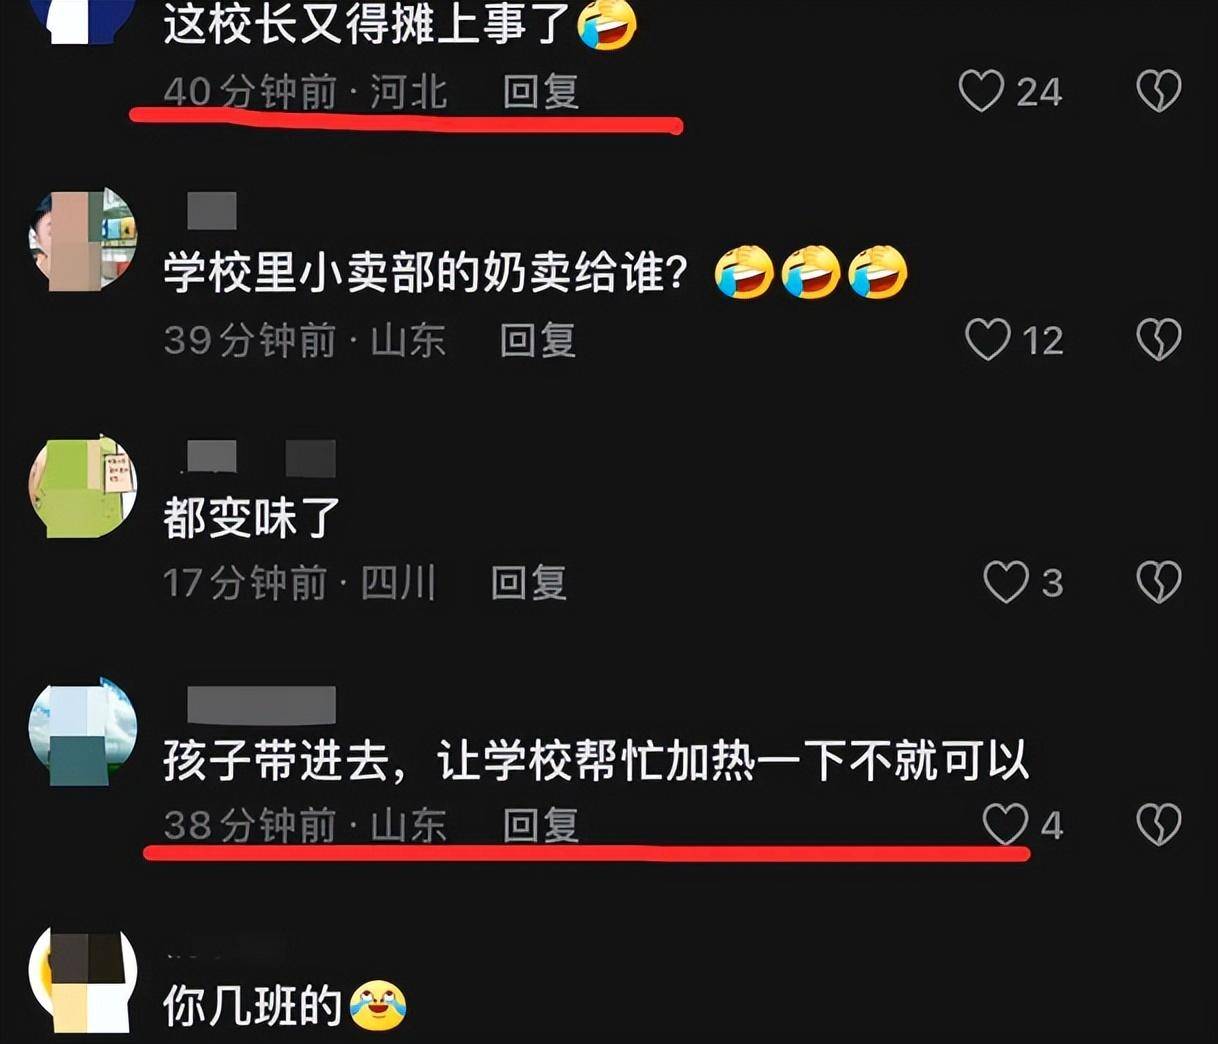Like the 小卖部 comment with 12 likes
The height and width of the screenshot is (1044, 1218).
[x=987, y=340]
